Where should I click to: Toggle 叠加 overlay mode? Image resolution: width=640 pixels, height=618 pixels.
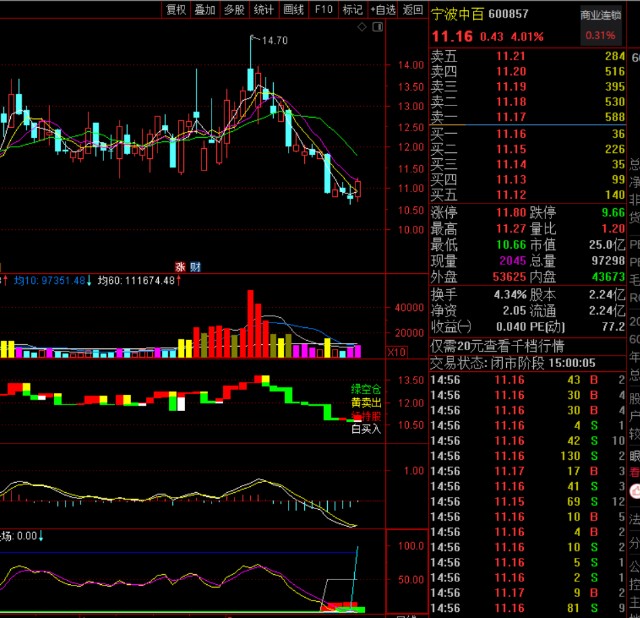(205, 10)
